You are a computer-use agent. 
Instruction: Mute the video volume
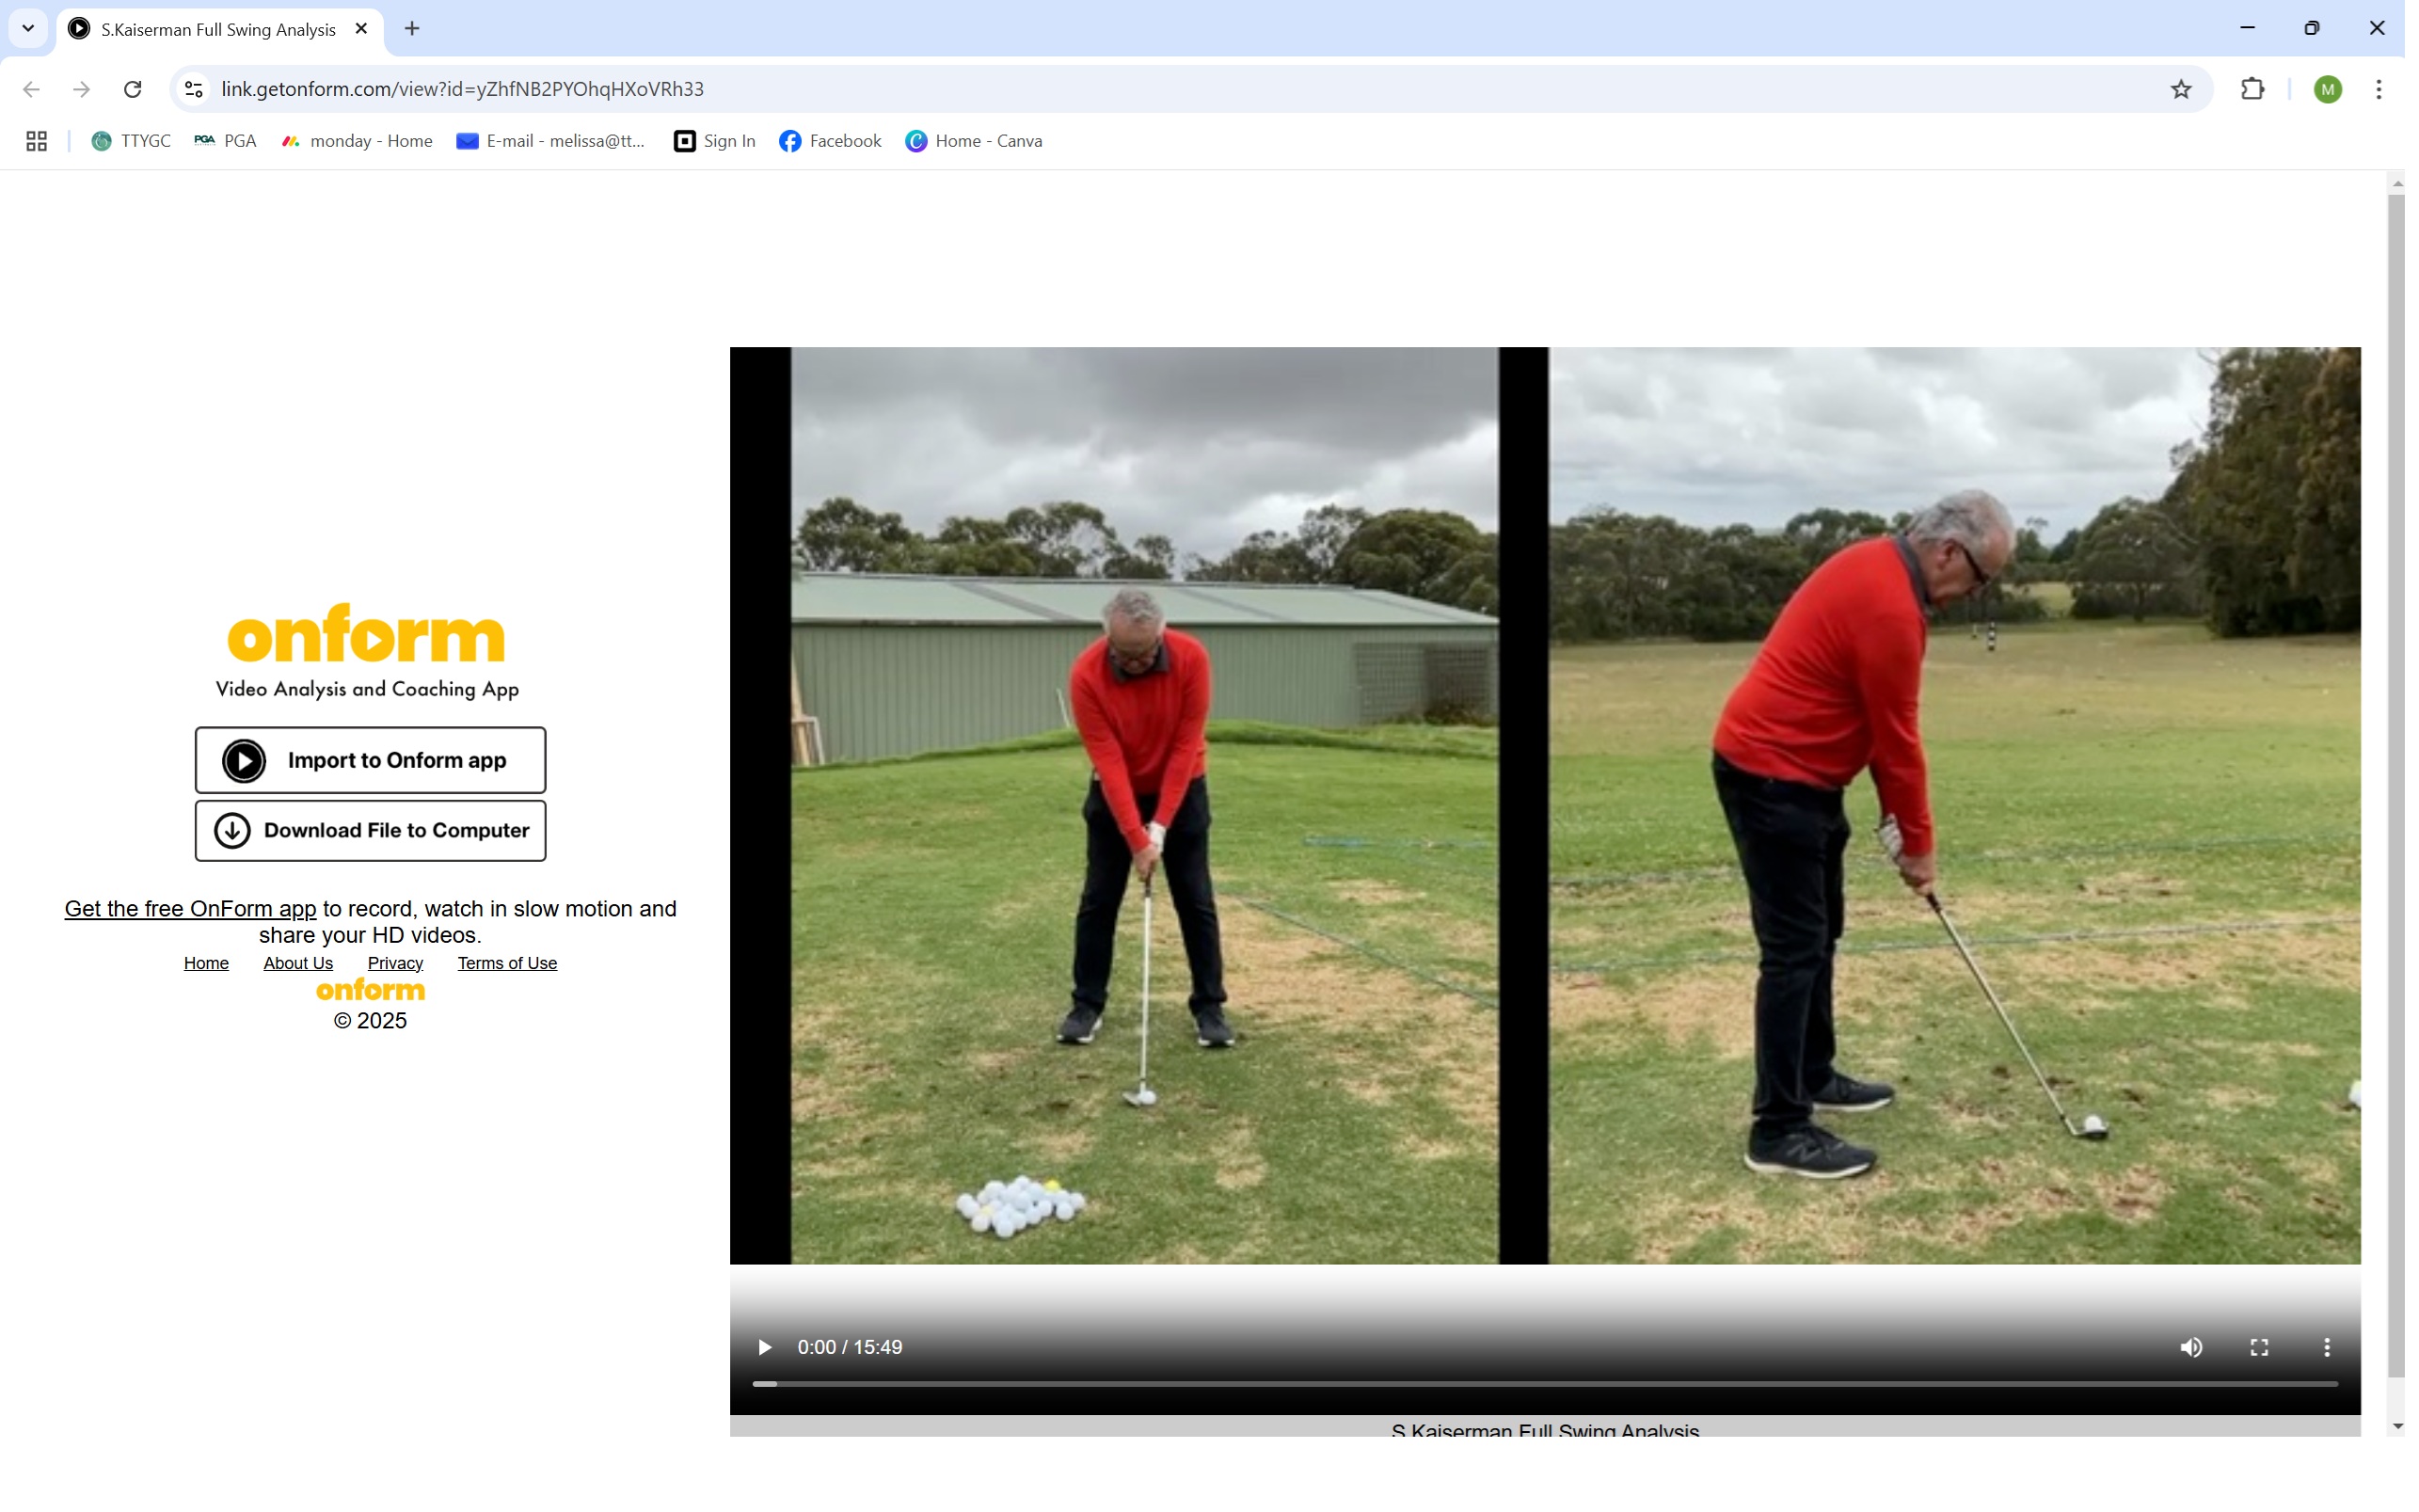point(2190,1347)
